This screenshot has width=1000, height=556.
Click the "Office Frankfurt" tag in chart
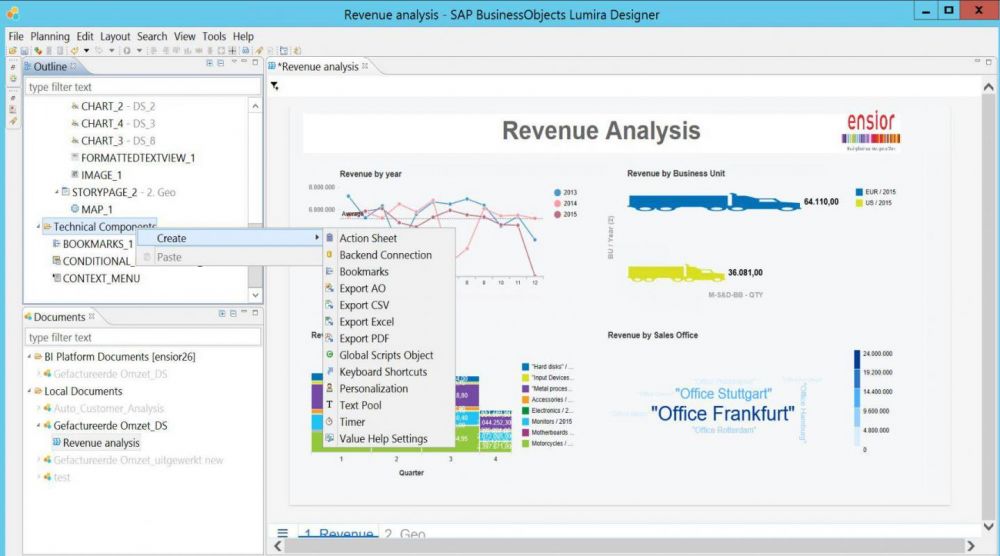(x=723, y=414)
